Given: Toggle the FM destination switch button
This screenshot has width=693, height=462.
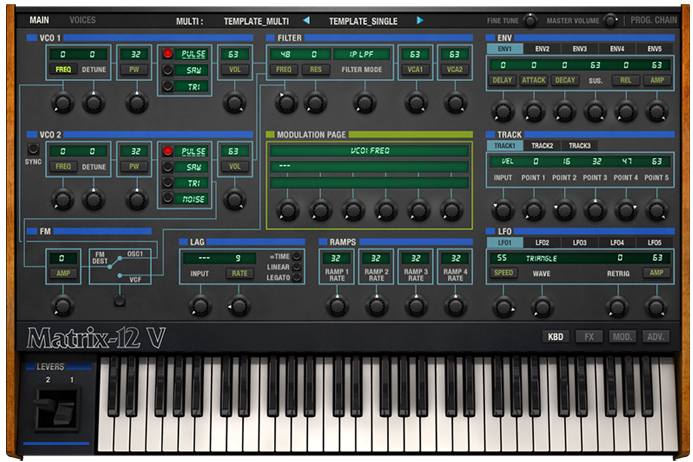Looking at the screenshot, I should [119, 301].
